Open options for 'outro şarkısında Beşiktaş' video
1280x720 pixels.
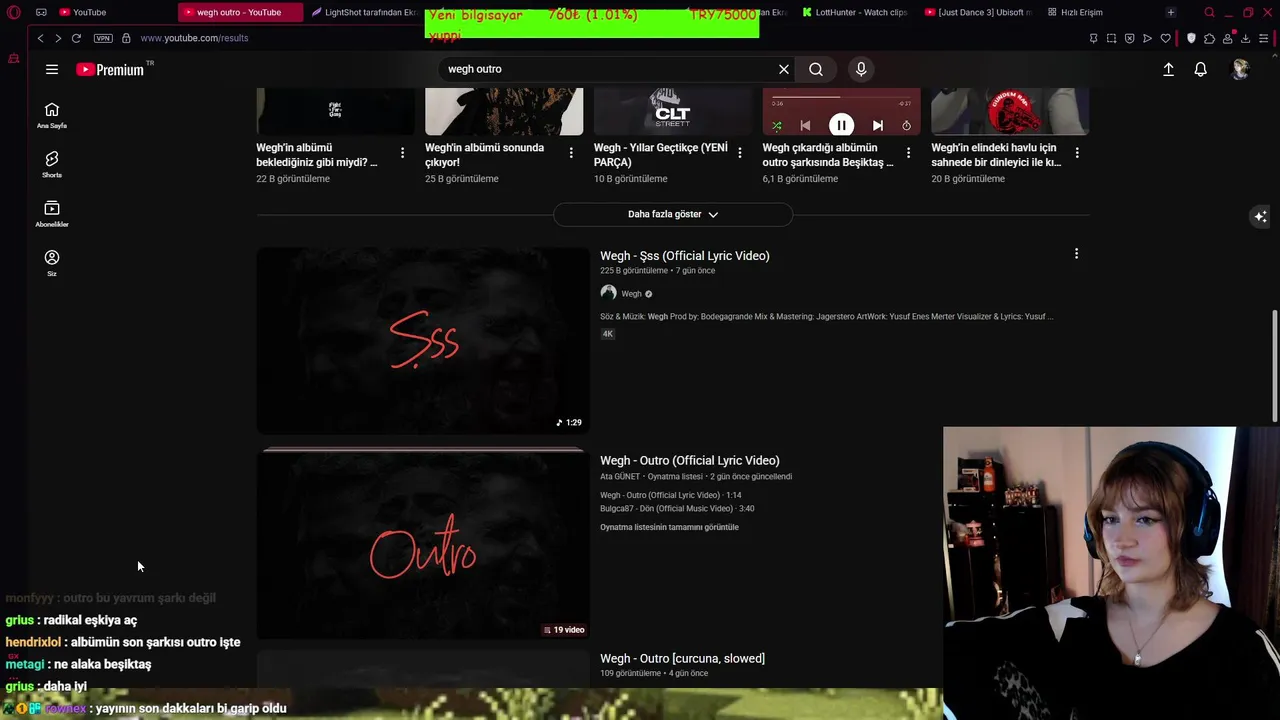point(908,153)
